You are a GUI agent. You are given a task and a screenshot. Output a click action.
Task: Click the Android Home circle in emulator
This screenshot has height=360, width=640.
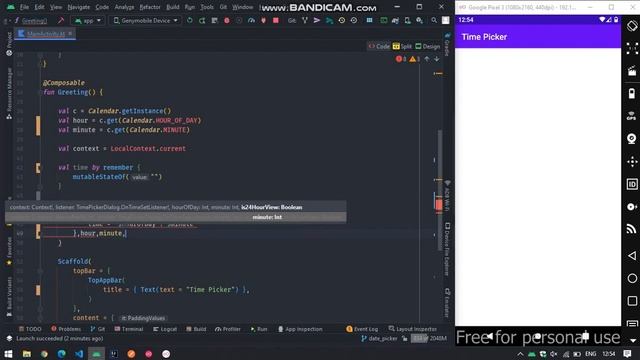click(631, 278)
